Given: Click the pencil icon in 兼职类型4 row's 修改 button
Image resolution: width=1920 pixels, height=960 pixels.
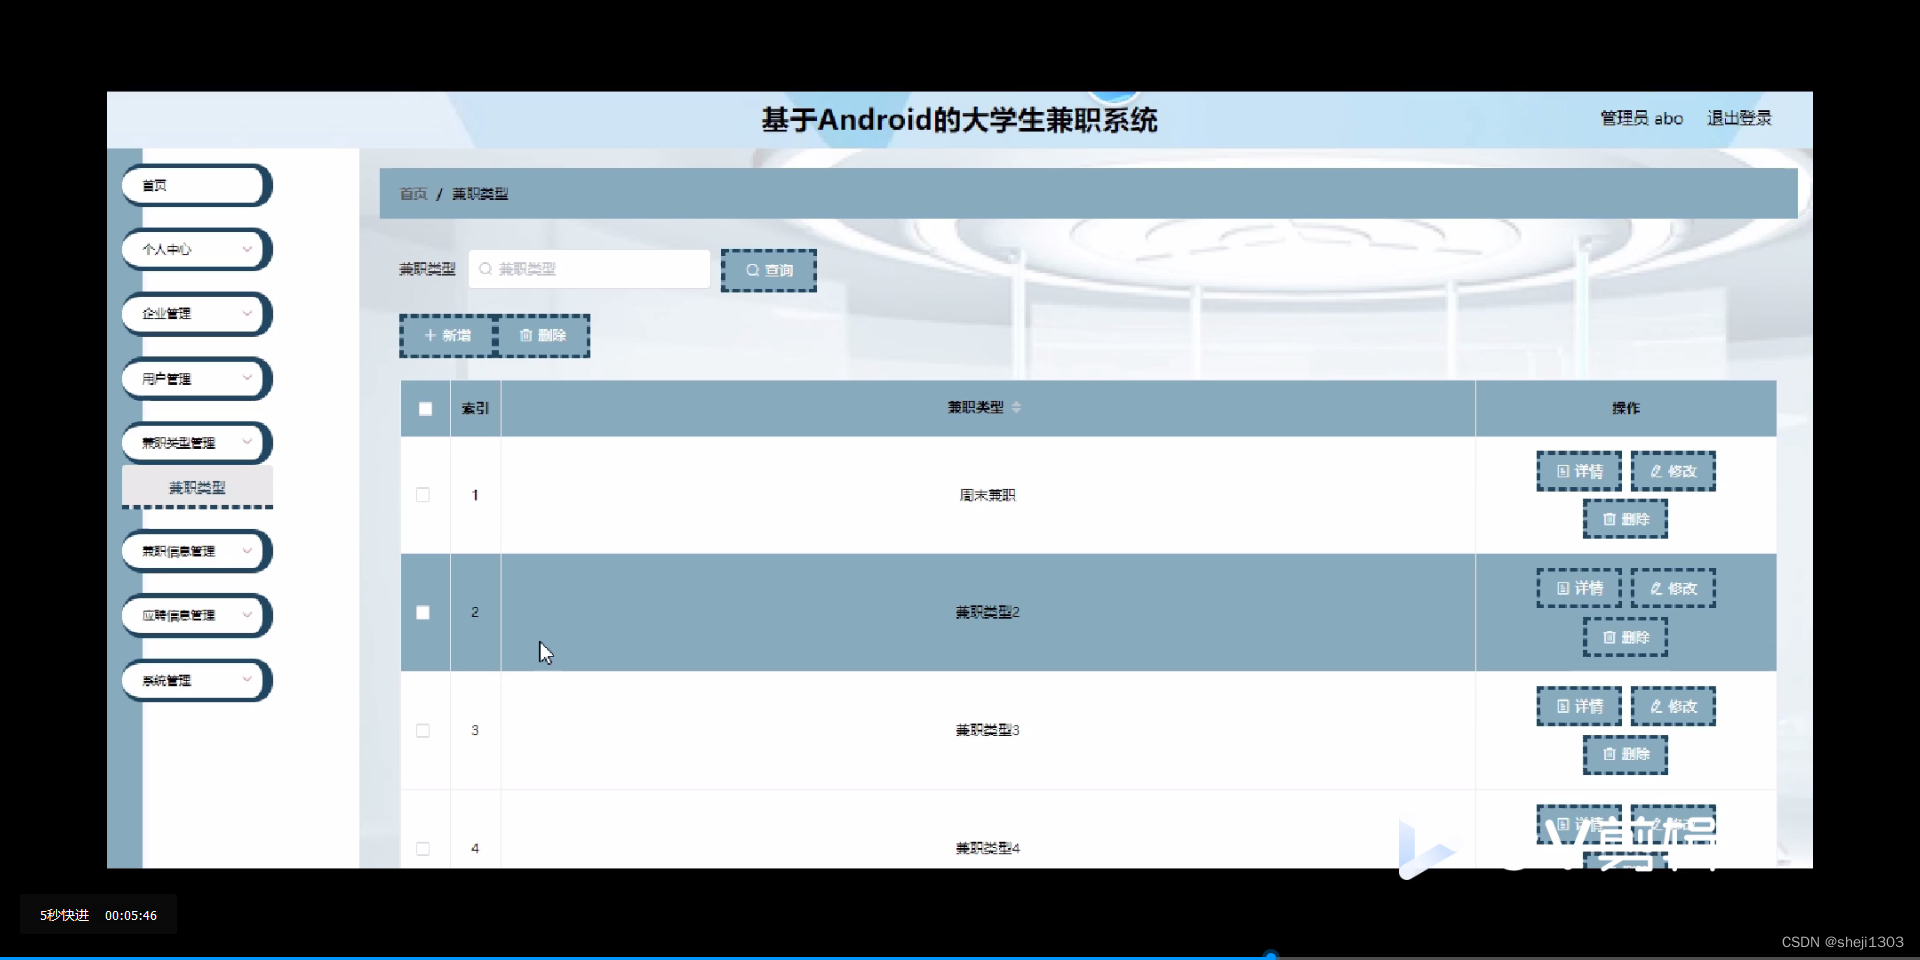Looking at the screenshot, I should click(1657, 823).
